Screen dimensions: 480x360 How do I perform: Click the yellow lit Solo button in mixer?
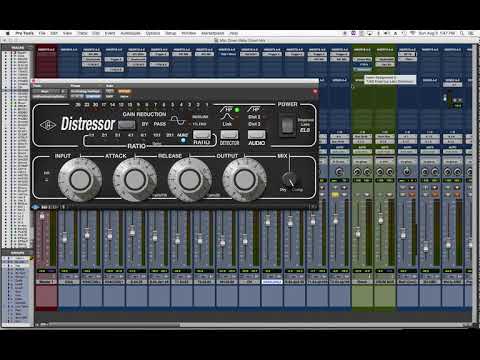pyautogui.click(x=334, y=194)
